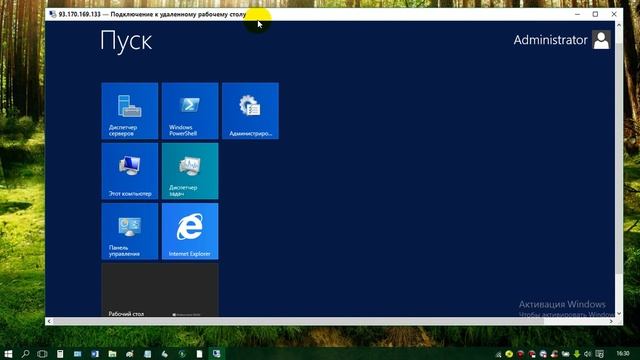Click the horizontal scrollbar thumb
The height and width of the screenshot is (360, 640).
pos(298,321)
